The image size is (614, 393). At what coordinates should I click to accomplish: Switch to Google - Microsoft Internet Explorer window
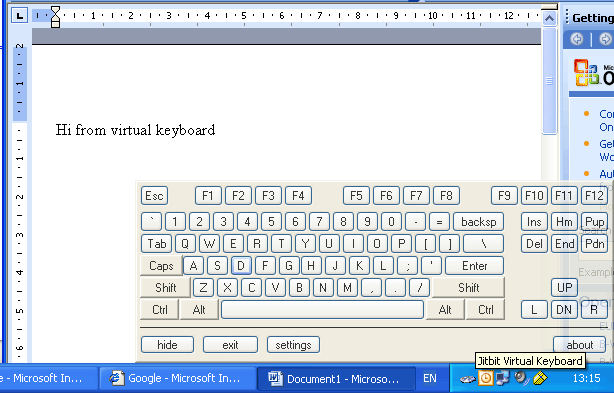tap(178, 379)
